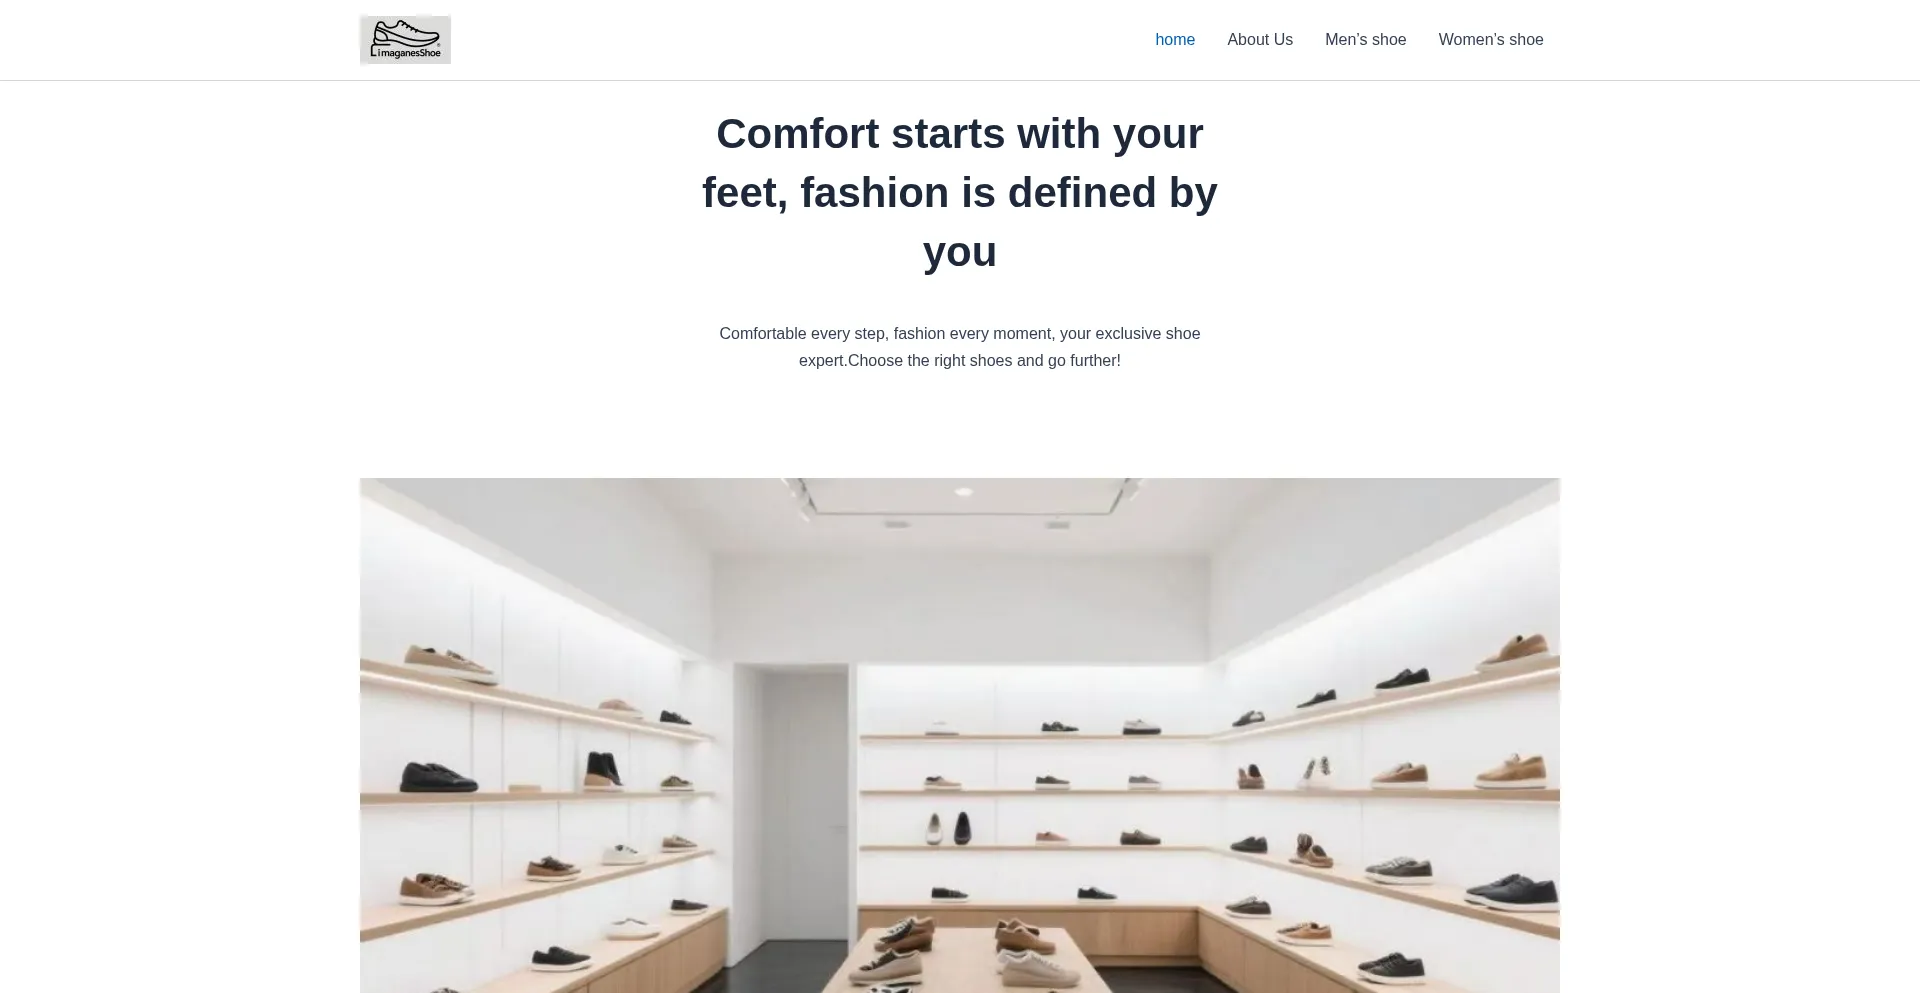Click the round recessed ceiling light in photo
Image resolution: width=1920 pixels, height=993 pixels.
(963, 492)
